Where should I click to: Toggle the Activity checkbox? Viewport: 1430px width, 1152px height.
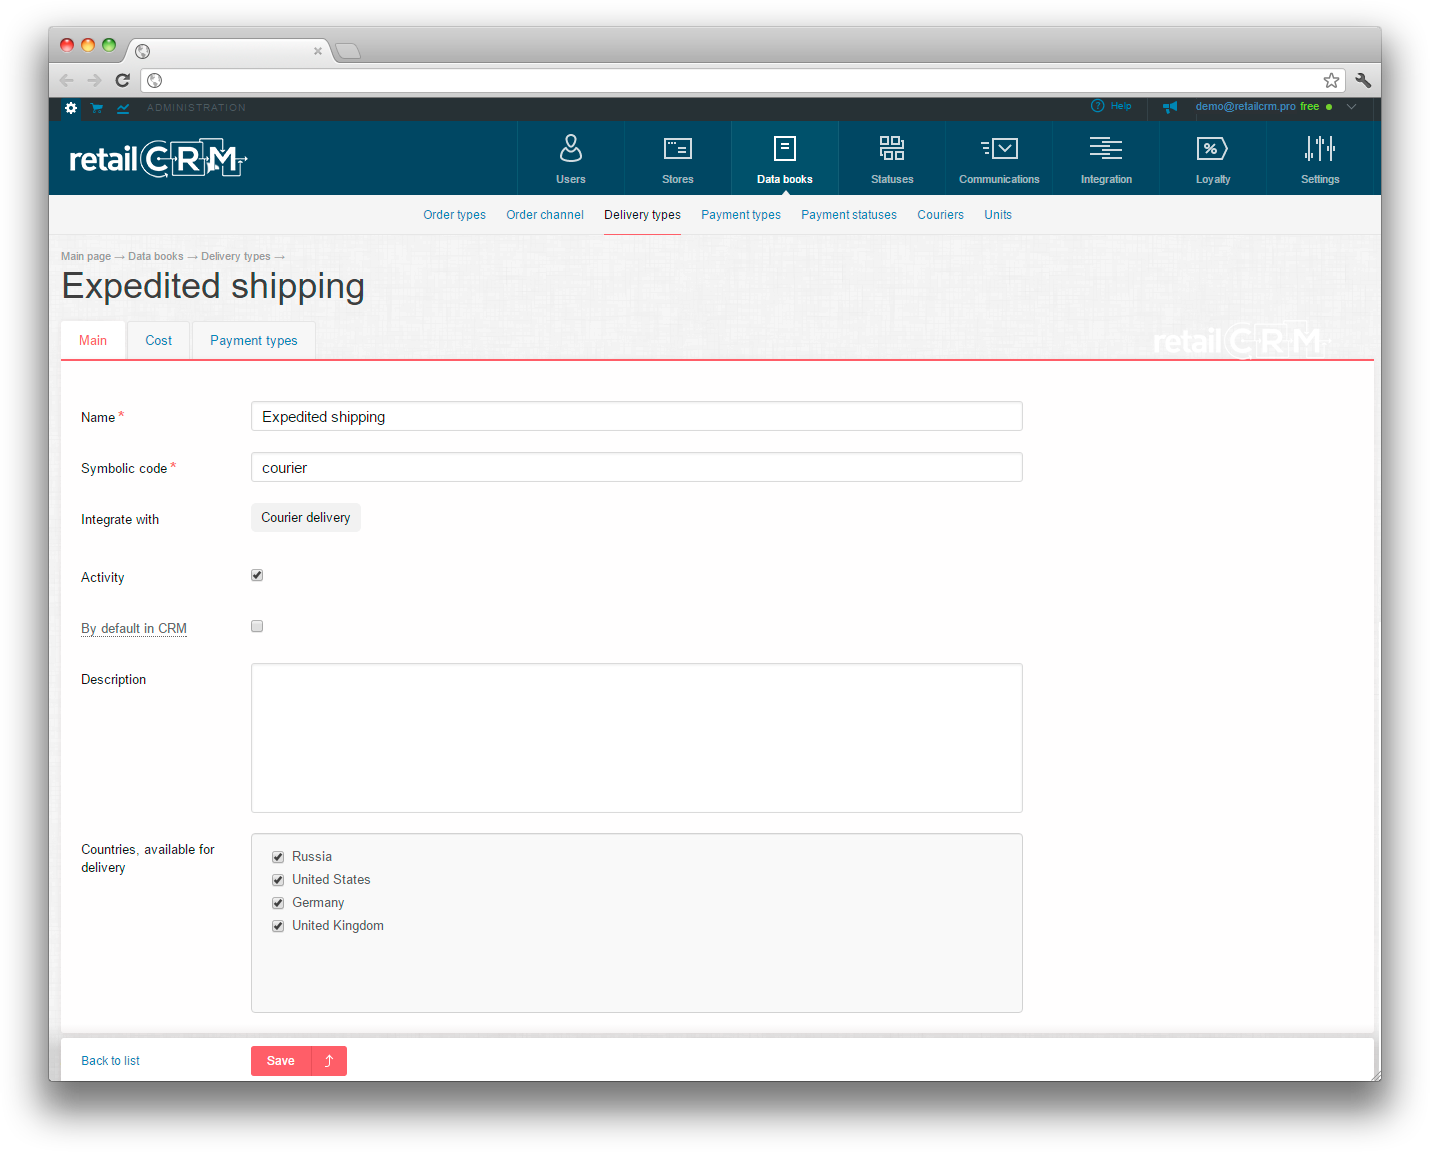click(257, 575)
